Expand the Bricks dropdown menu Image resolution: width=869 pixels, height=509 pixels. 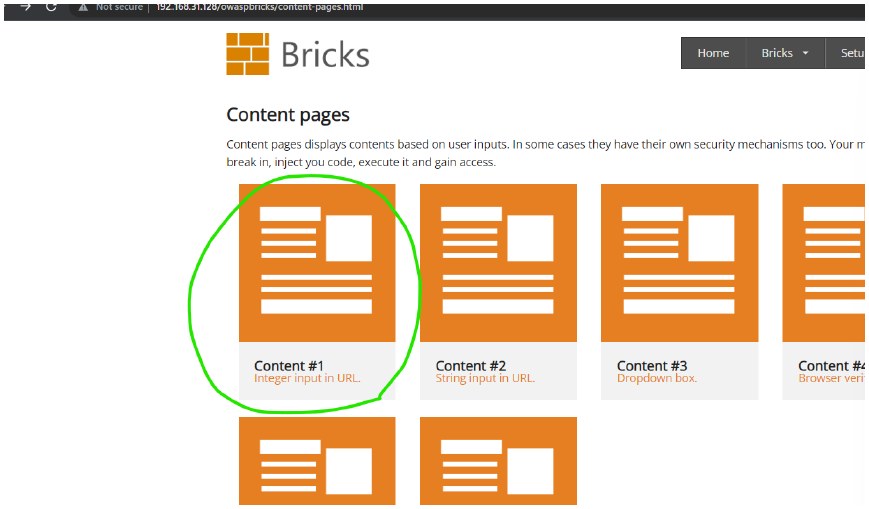(x=785, y=53)
